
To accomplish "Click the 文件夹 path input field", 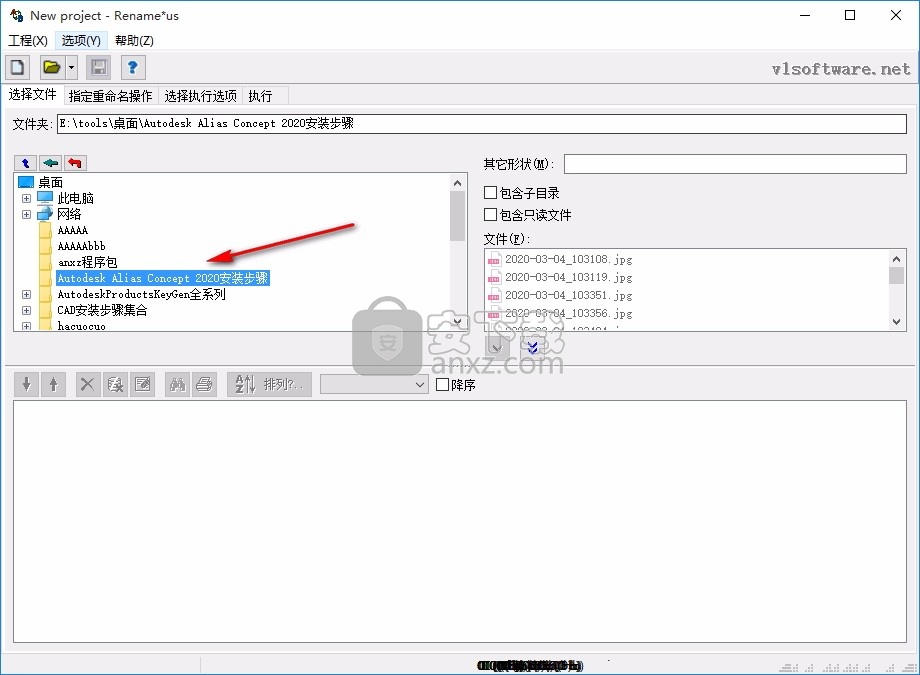I will 482,123.
